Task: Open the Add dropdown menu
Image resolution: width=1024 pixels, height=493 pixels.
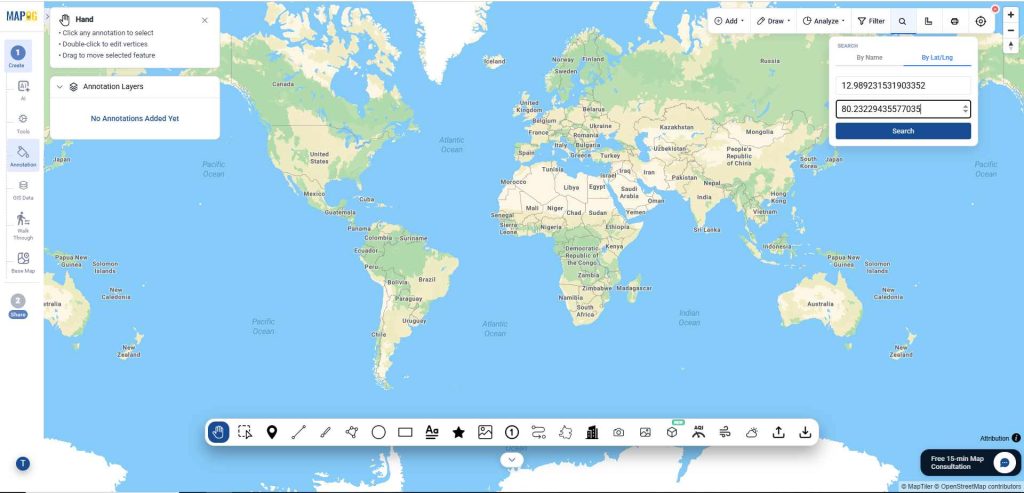Action: click(x=729, y=21)
